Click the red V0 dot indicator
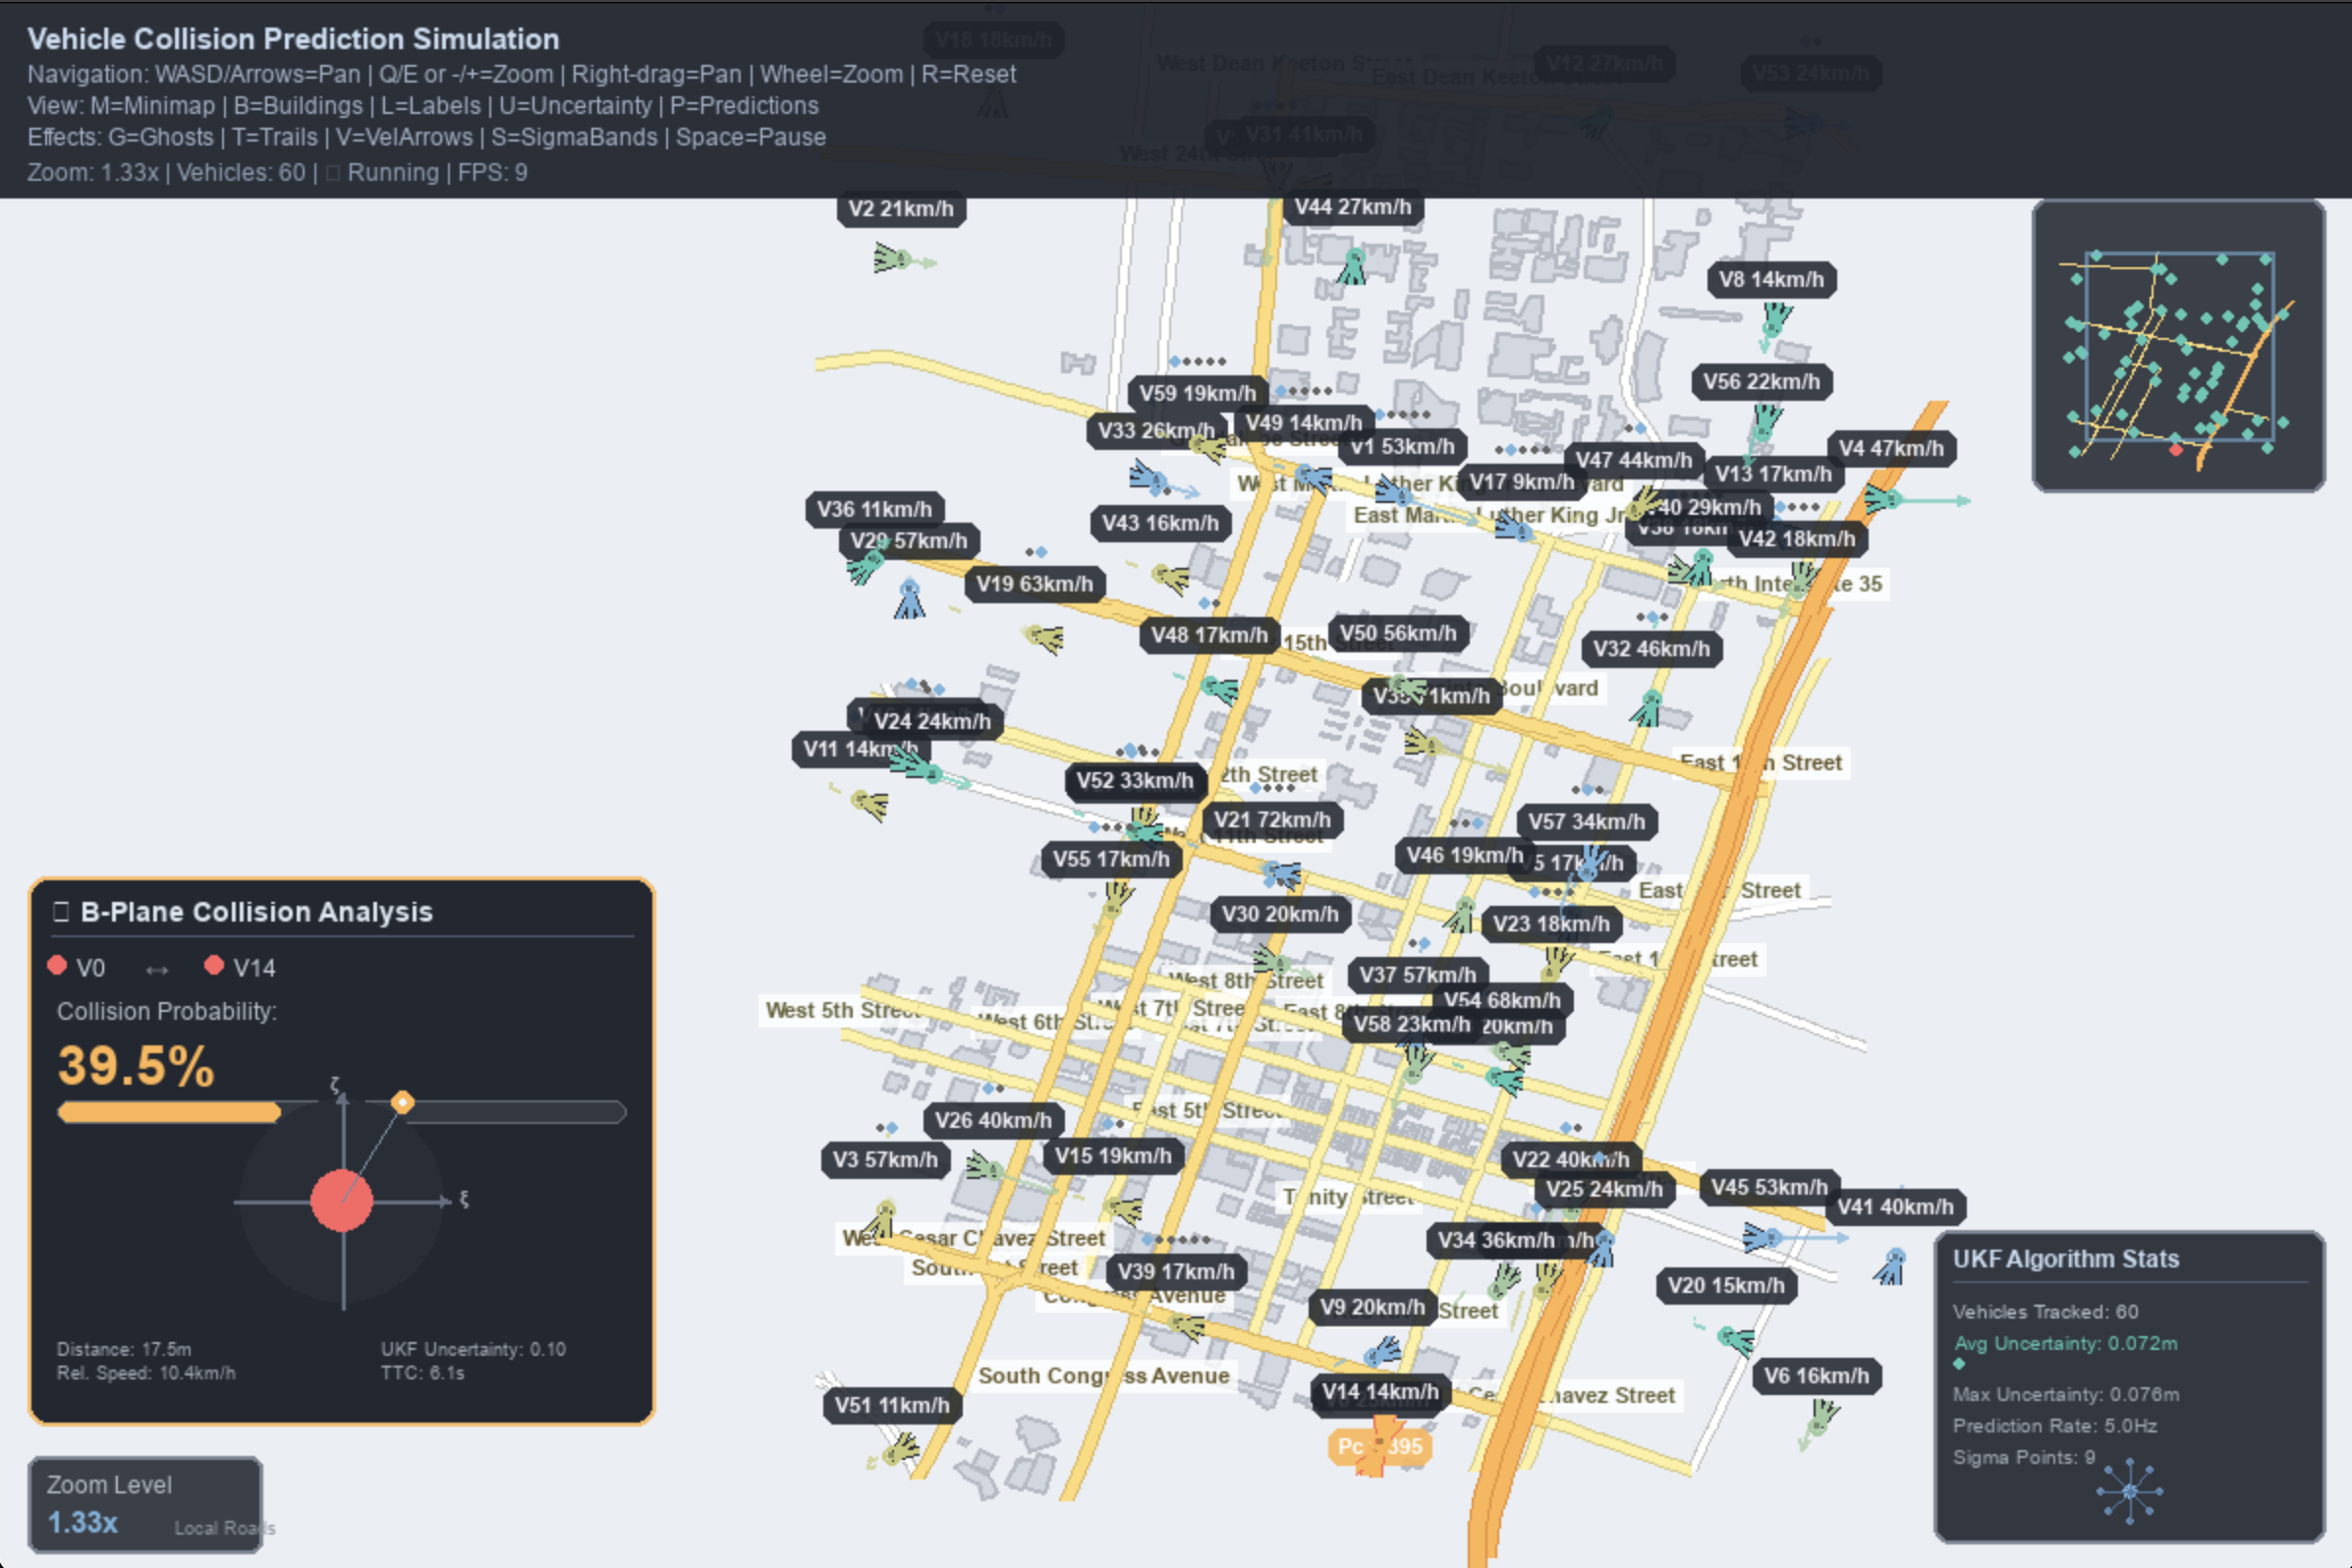2352x1568 pixels. [x=57, y=966]
